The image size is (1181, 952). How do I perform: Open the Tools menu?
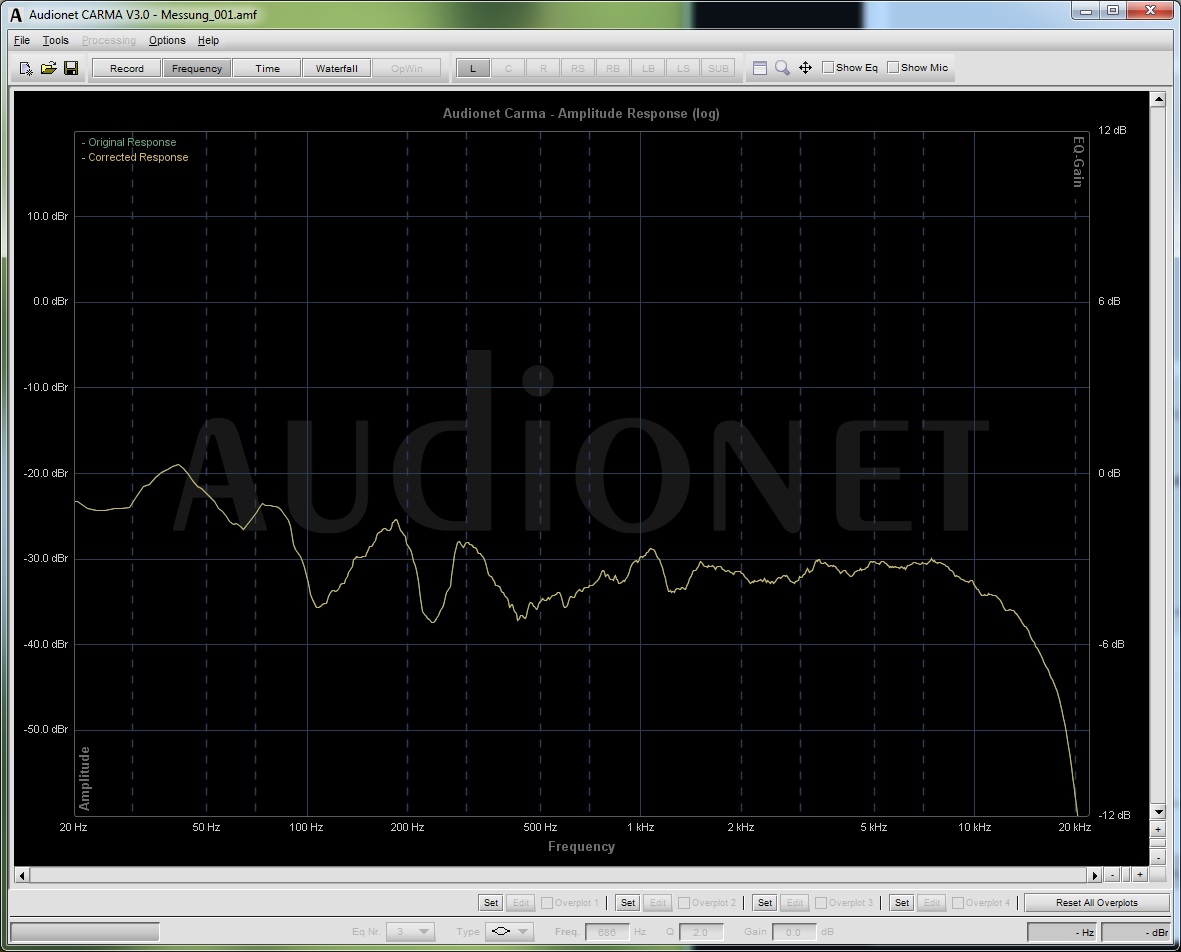coord(55,40)
